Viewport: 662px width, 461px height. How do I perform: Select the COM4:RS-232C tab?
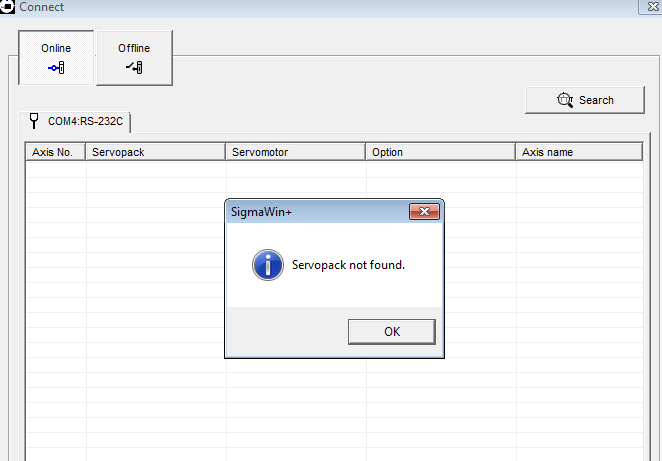click(x=75, y=122)
